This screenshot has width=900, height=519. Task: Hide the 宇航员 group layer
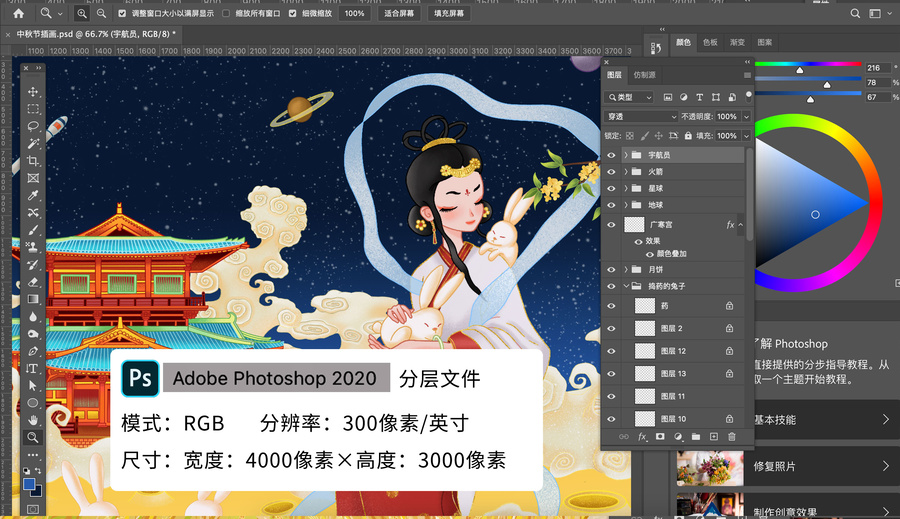(x=611, y=155)
